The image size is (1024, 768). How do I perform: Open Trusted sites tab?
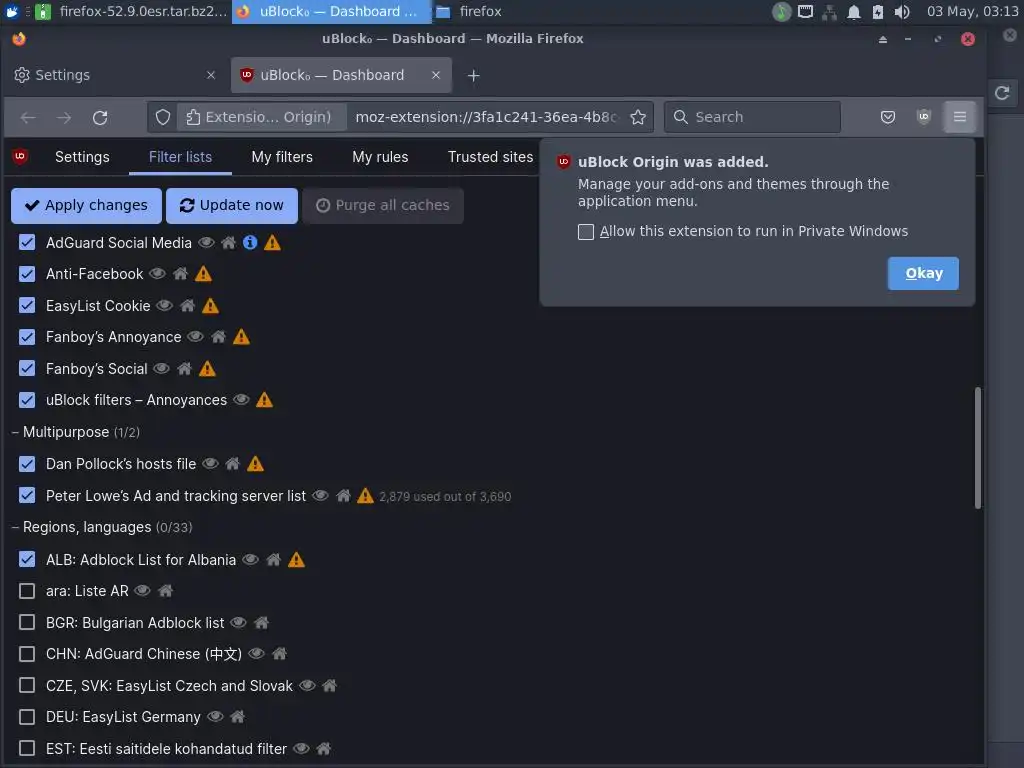490,157
